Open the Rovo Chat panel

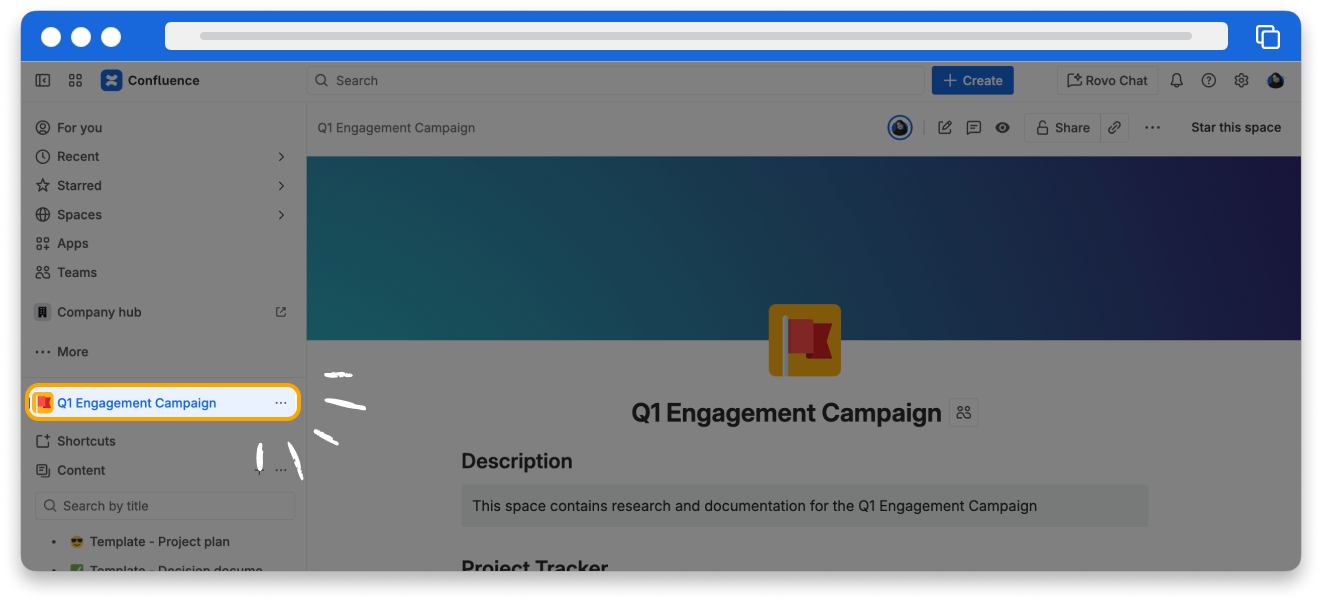pyautogui.click(x=1107, y=81)
